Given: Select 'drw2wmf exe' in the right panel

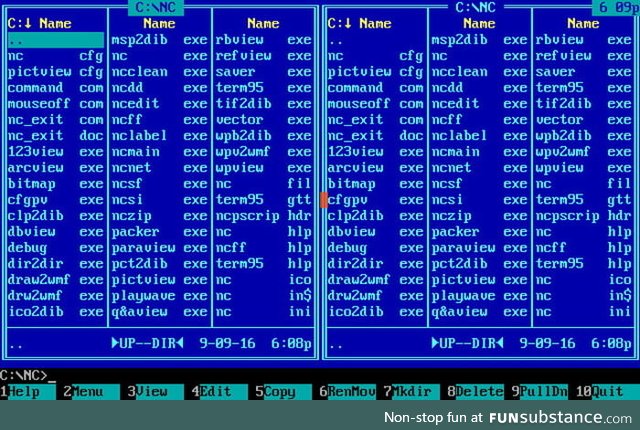Looking at the screenshot, I should pyautogui.click(x=375, y=296).
